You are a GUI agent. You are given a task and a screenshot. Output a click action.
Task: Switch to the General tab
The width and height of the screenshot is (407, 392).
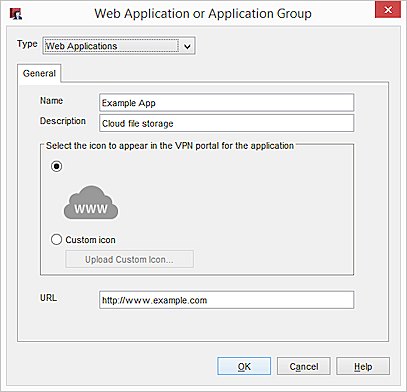click(39, 73)
